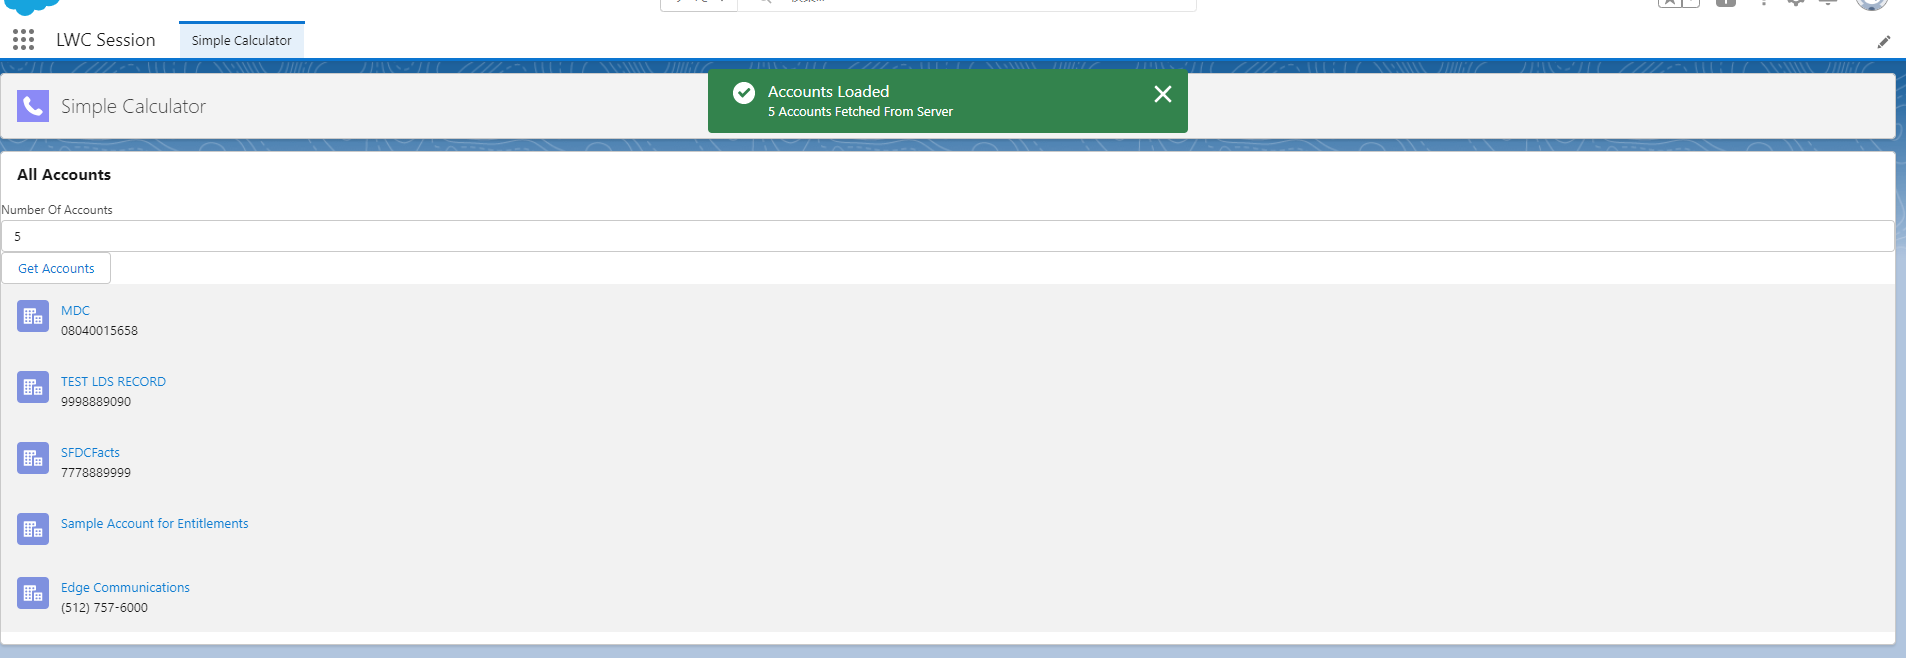Open Sample Account for Entitlements link
The image size is (1906, 658).
[154, 524]
